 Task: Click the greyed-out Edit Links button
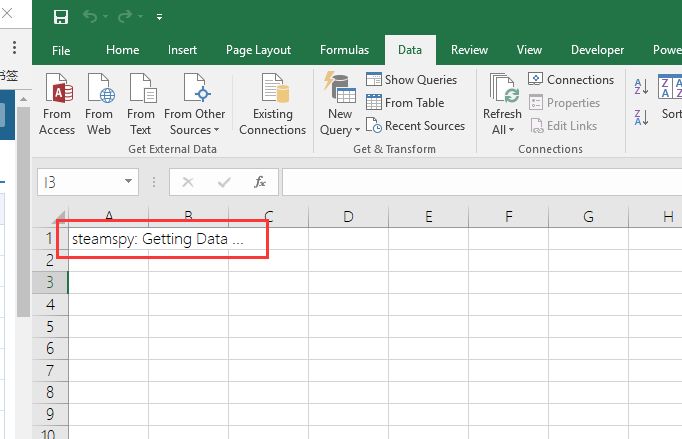pyautogui.click(x=564, y=126)
